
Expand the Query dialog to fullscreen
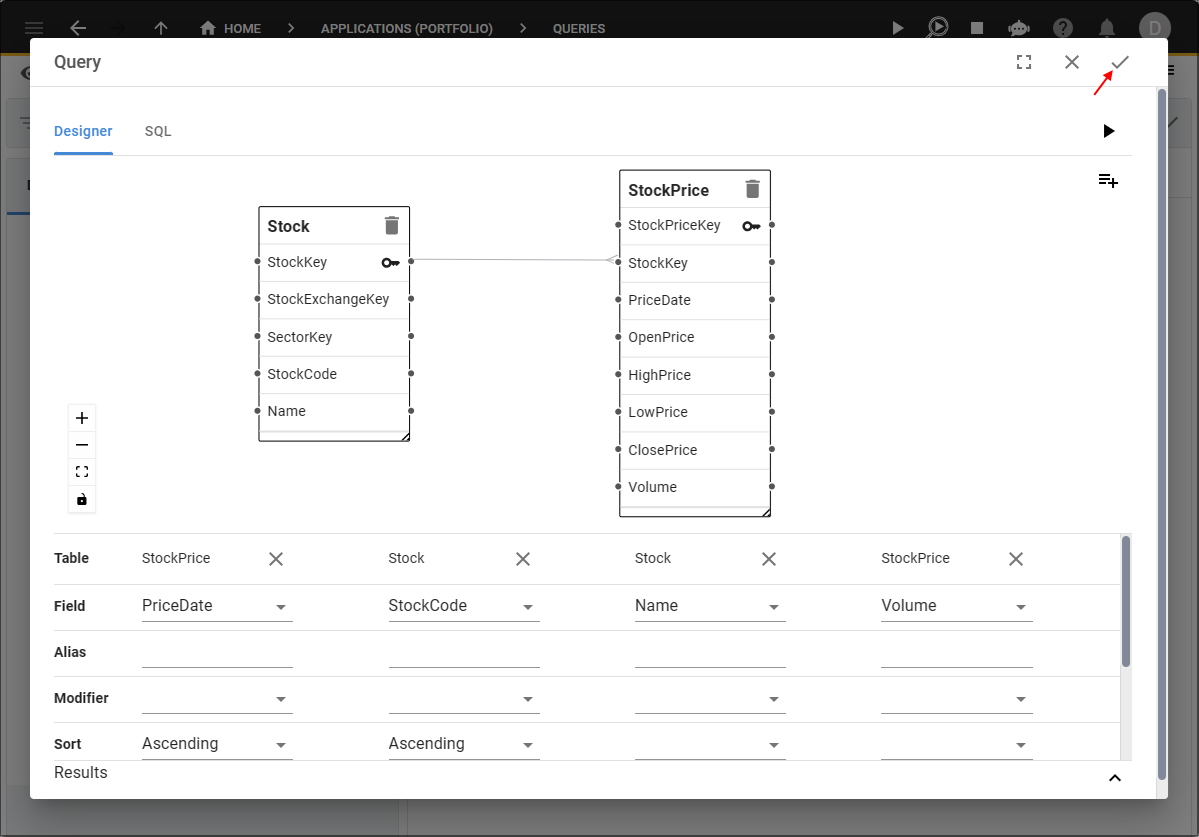[1024, 62]
